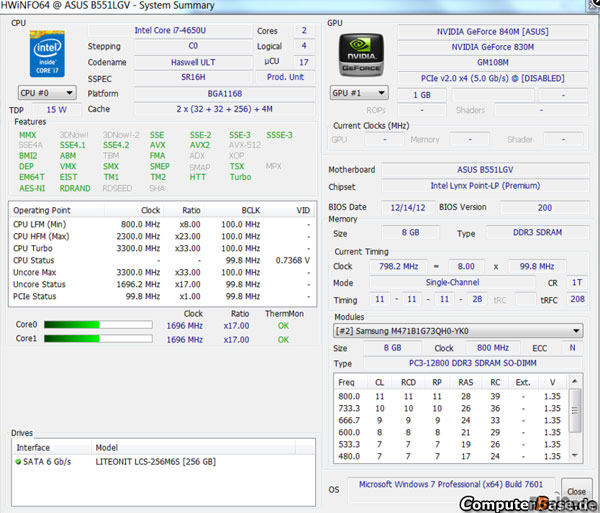The image size is (600, 513).
Task: Click the GM108M GPU codename field
Action: coord(493,62)
